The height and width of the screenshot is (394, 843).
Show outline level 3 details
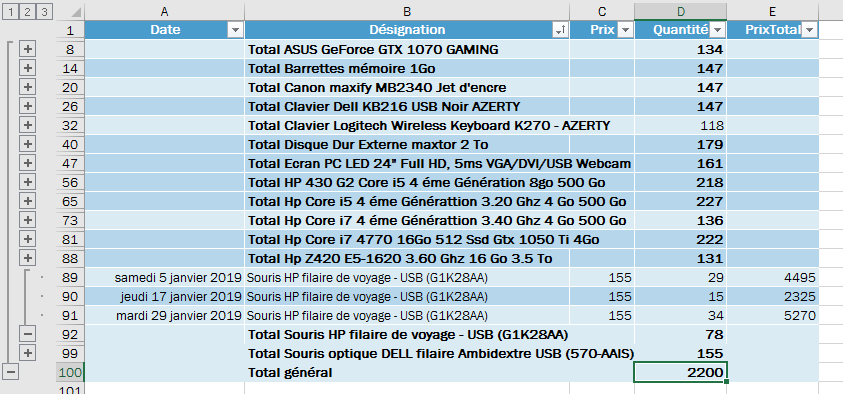coord(45,11)
